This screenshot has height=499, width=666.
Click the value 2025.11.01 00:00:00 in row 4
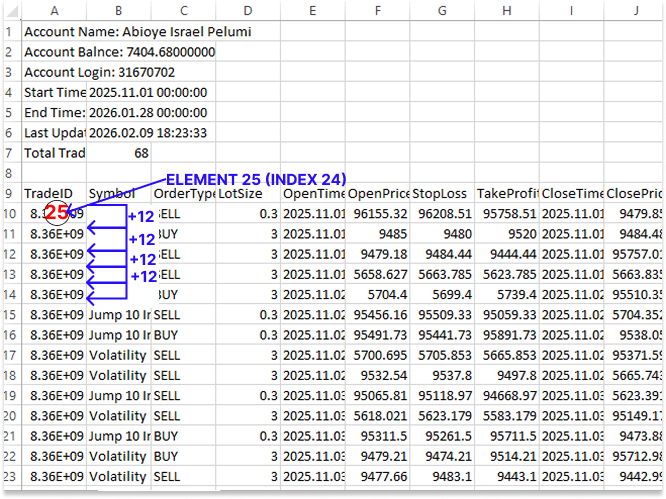click(148, 93)
